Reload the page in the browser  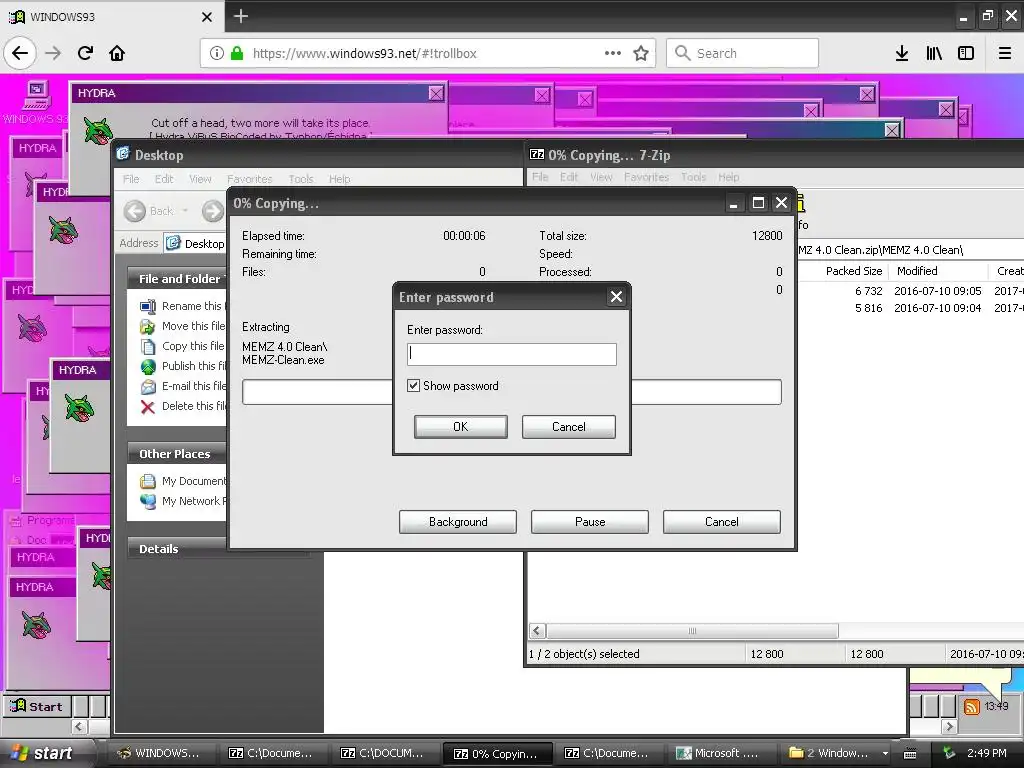tap(85, 53)
